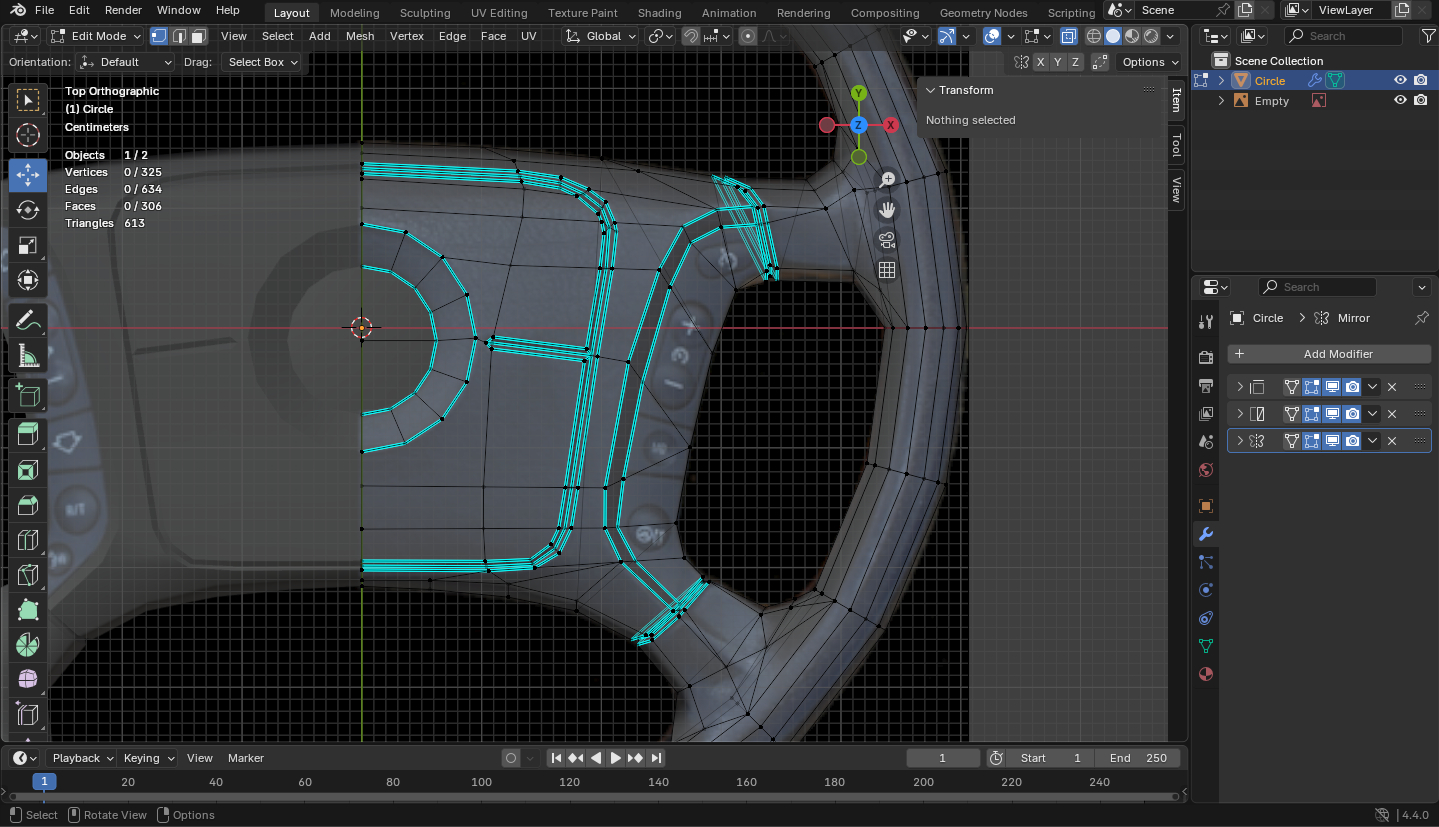Select the Annotate tool
This screenshot has height=827, width=1439.
[27, 321]
